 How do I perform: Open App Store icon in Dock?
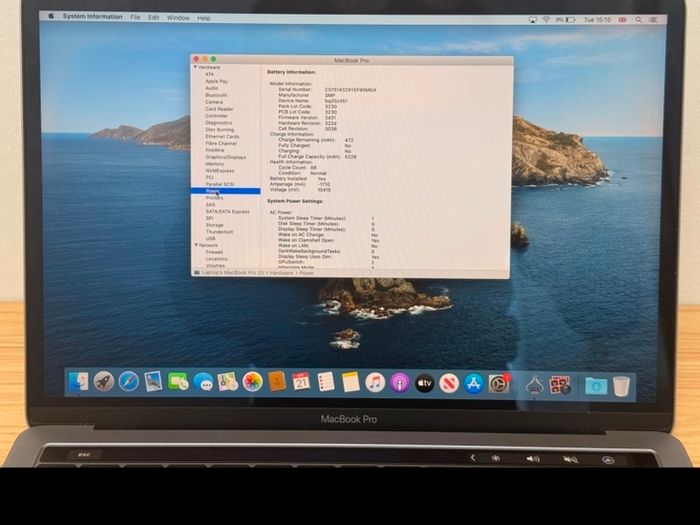[474, 384]
